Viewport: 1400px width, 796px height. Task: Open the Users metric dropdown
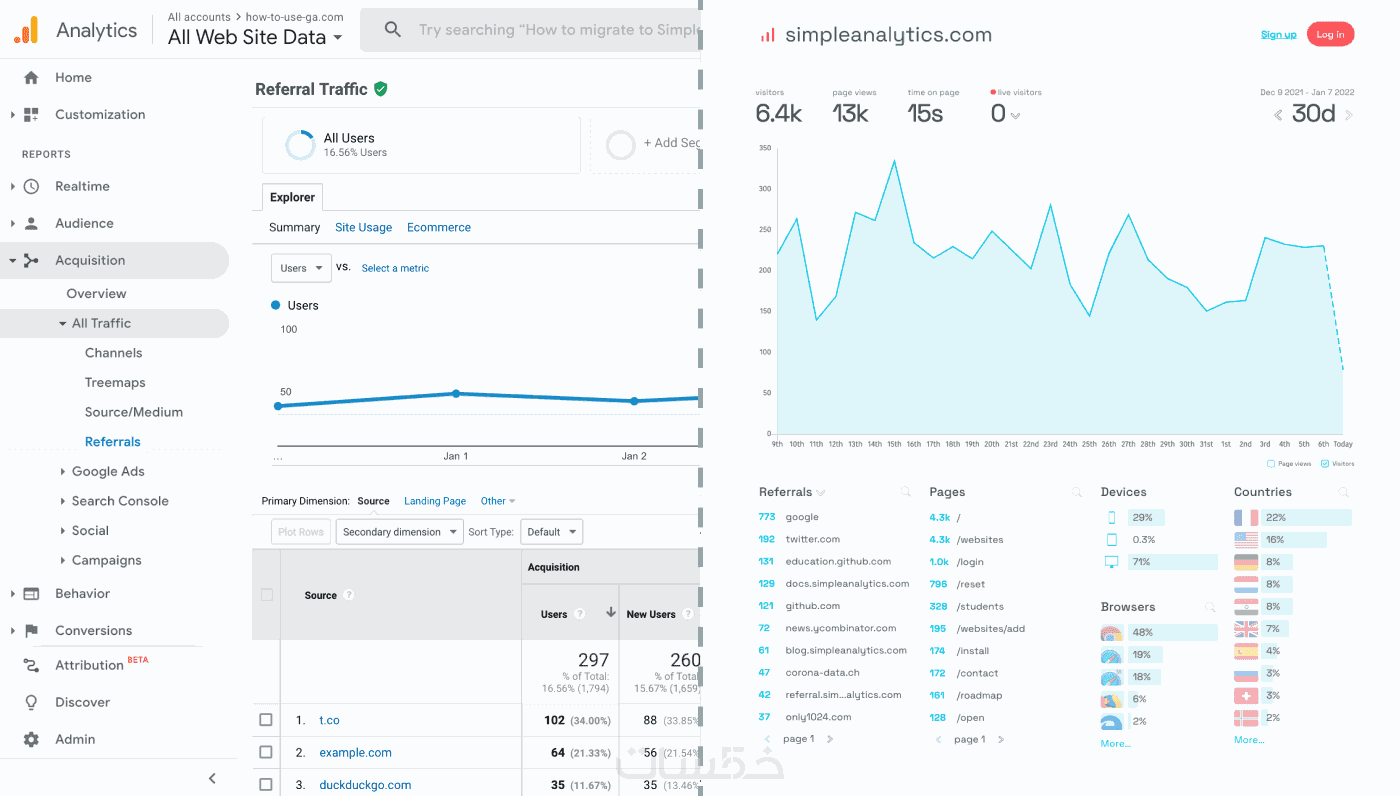(301, 268)
